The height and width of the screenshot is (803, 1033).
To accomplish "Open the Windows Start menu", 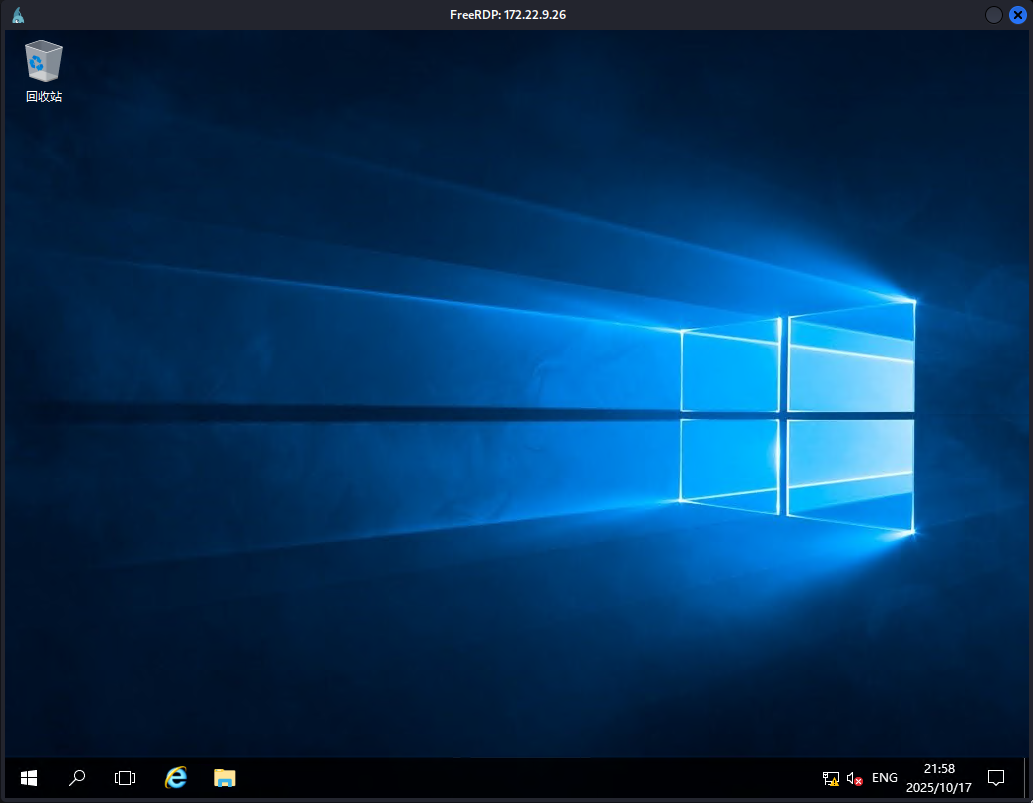I will tap(29, 778).
